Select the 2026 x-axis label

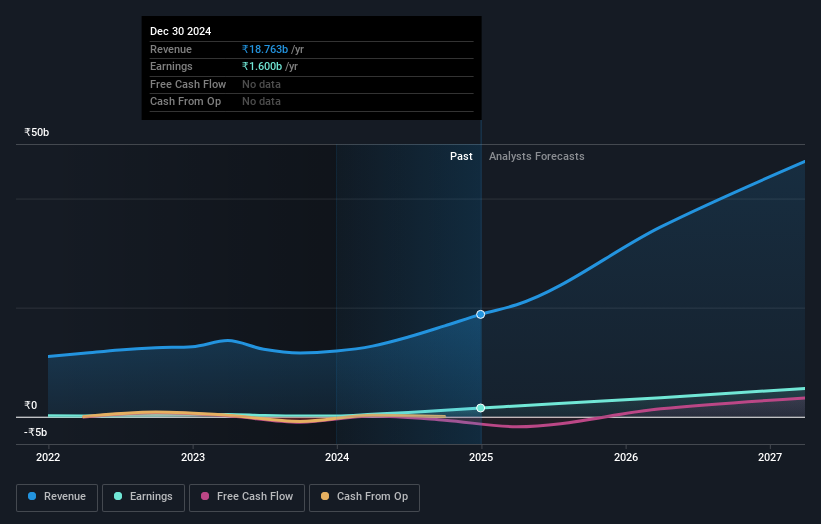tap(626, 457)
